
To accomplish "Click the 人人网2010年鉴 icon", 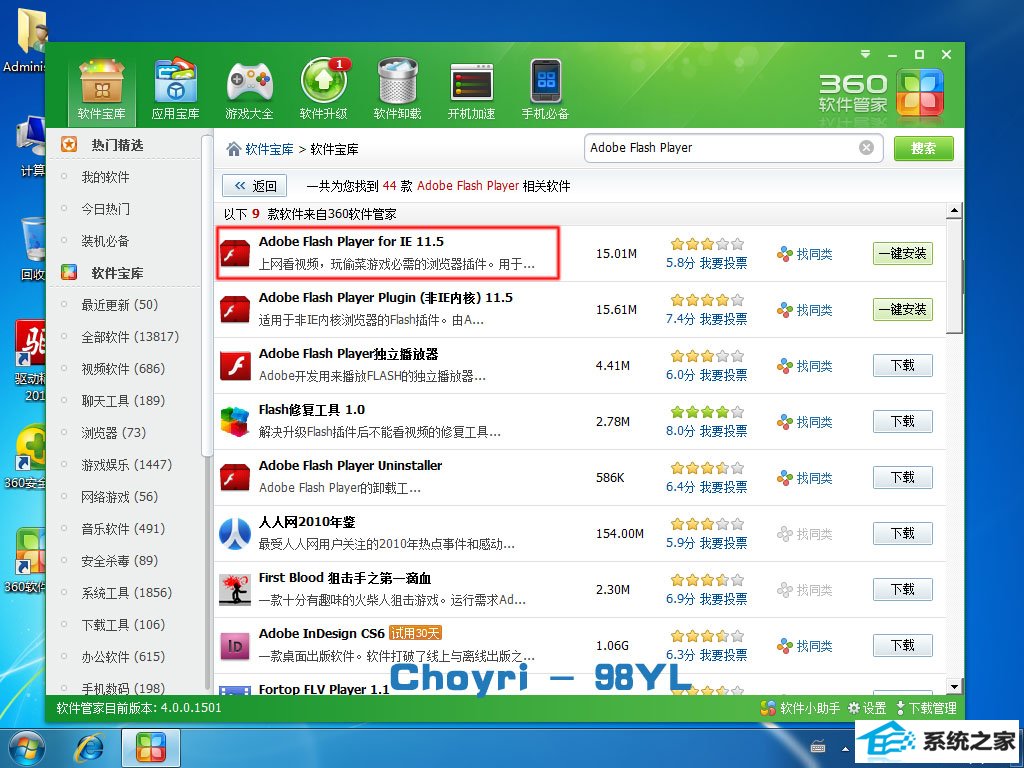I will pyautogui.click(x=234, y=534).
